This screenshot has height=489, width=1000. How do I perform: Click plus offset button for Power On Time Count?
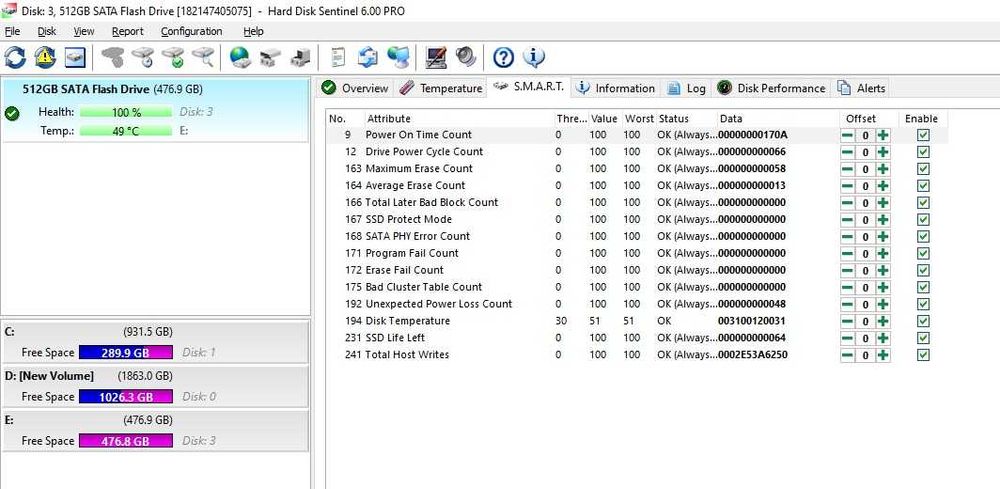coord(883,135)
